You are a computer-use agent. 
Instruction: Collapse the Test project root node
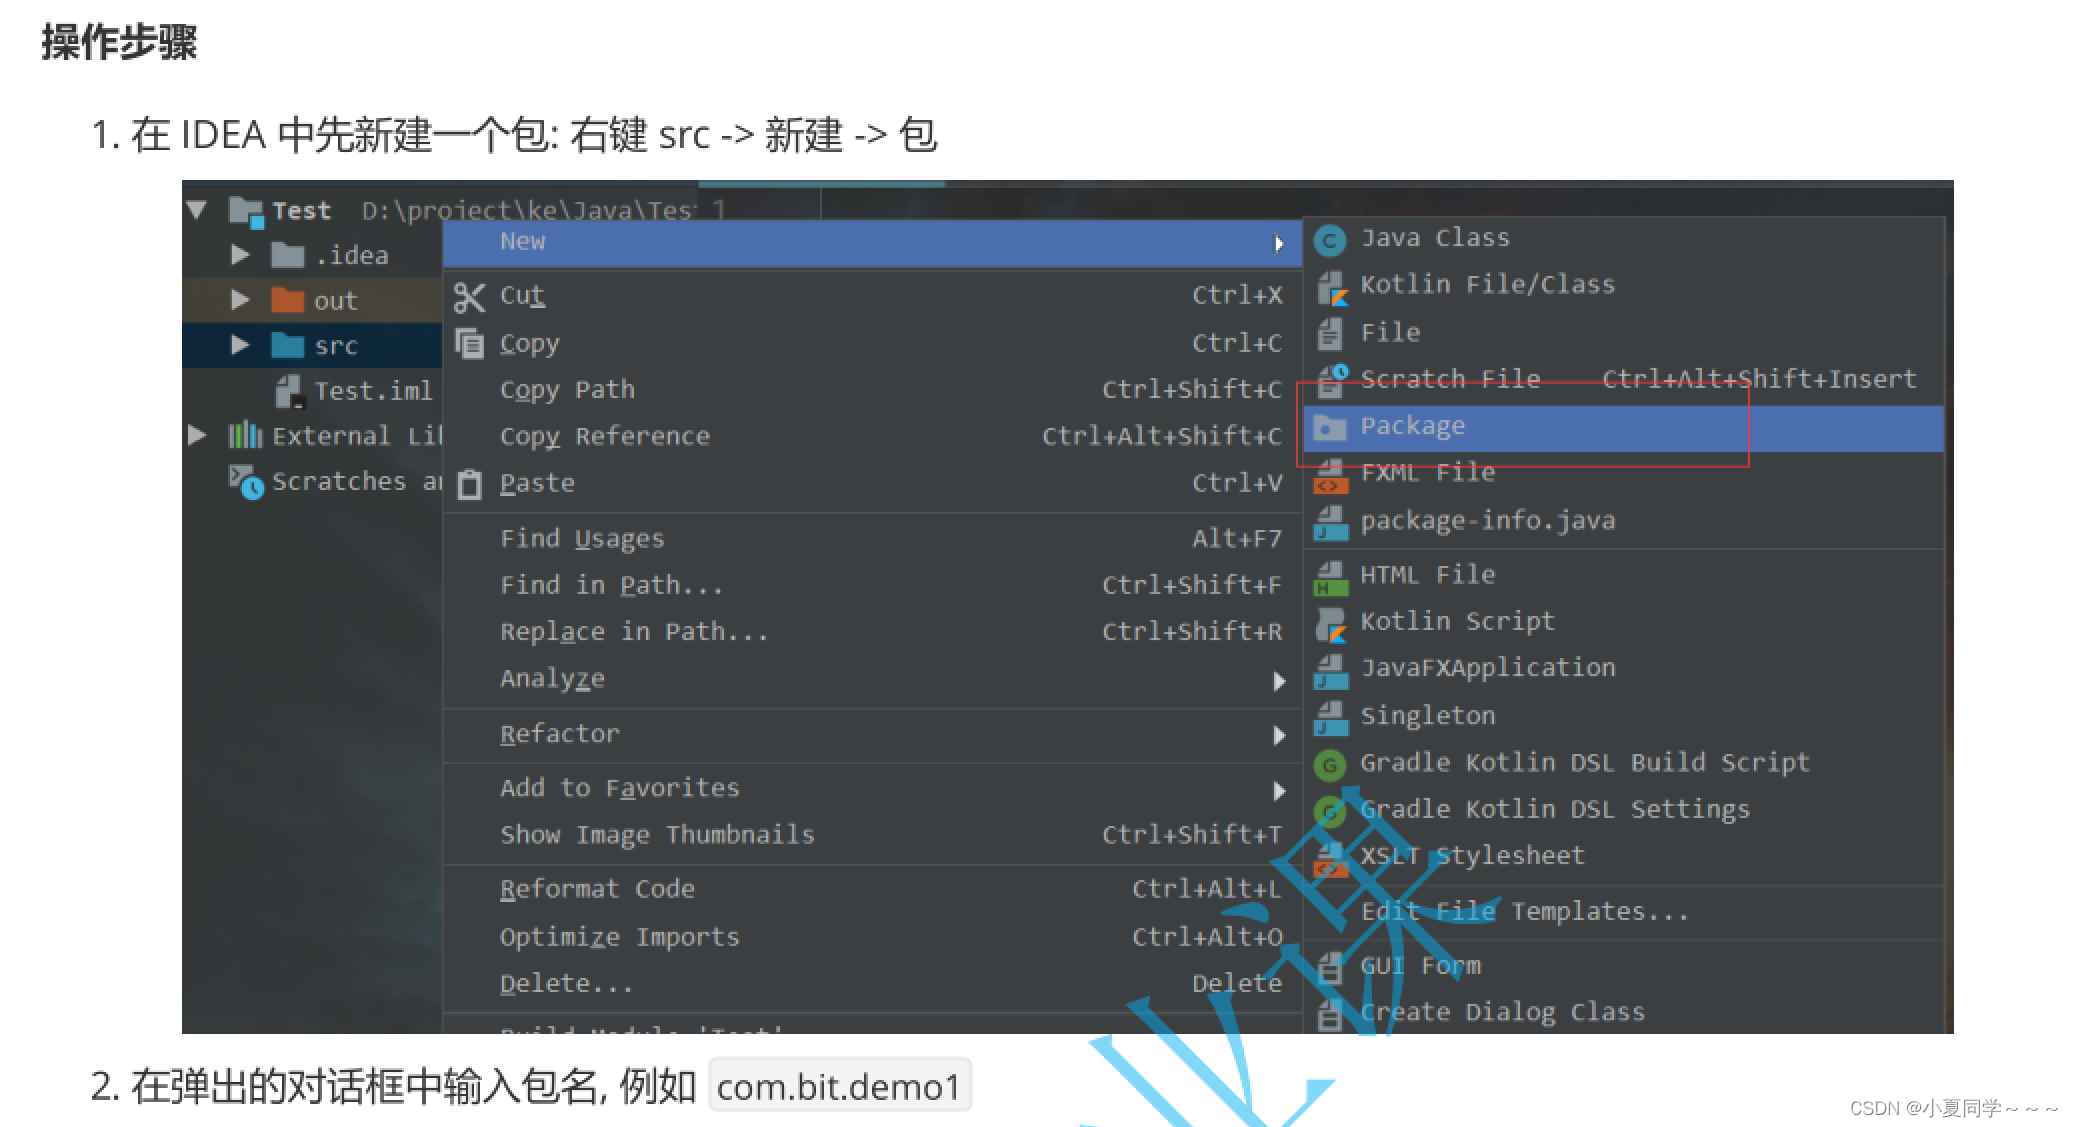(x=197, y=210)
